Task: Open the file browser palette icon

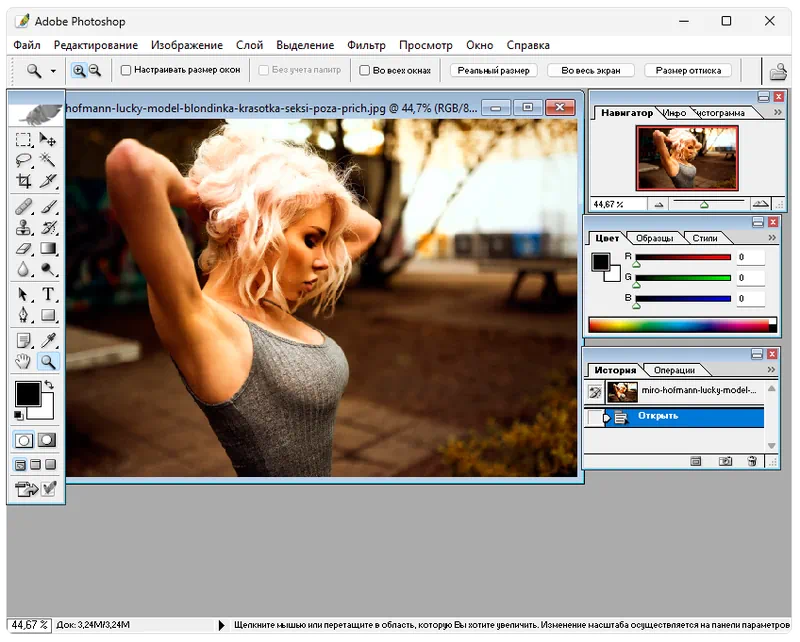Action: 778,71
